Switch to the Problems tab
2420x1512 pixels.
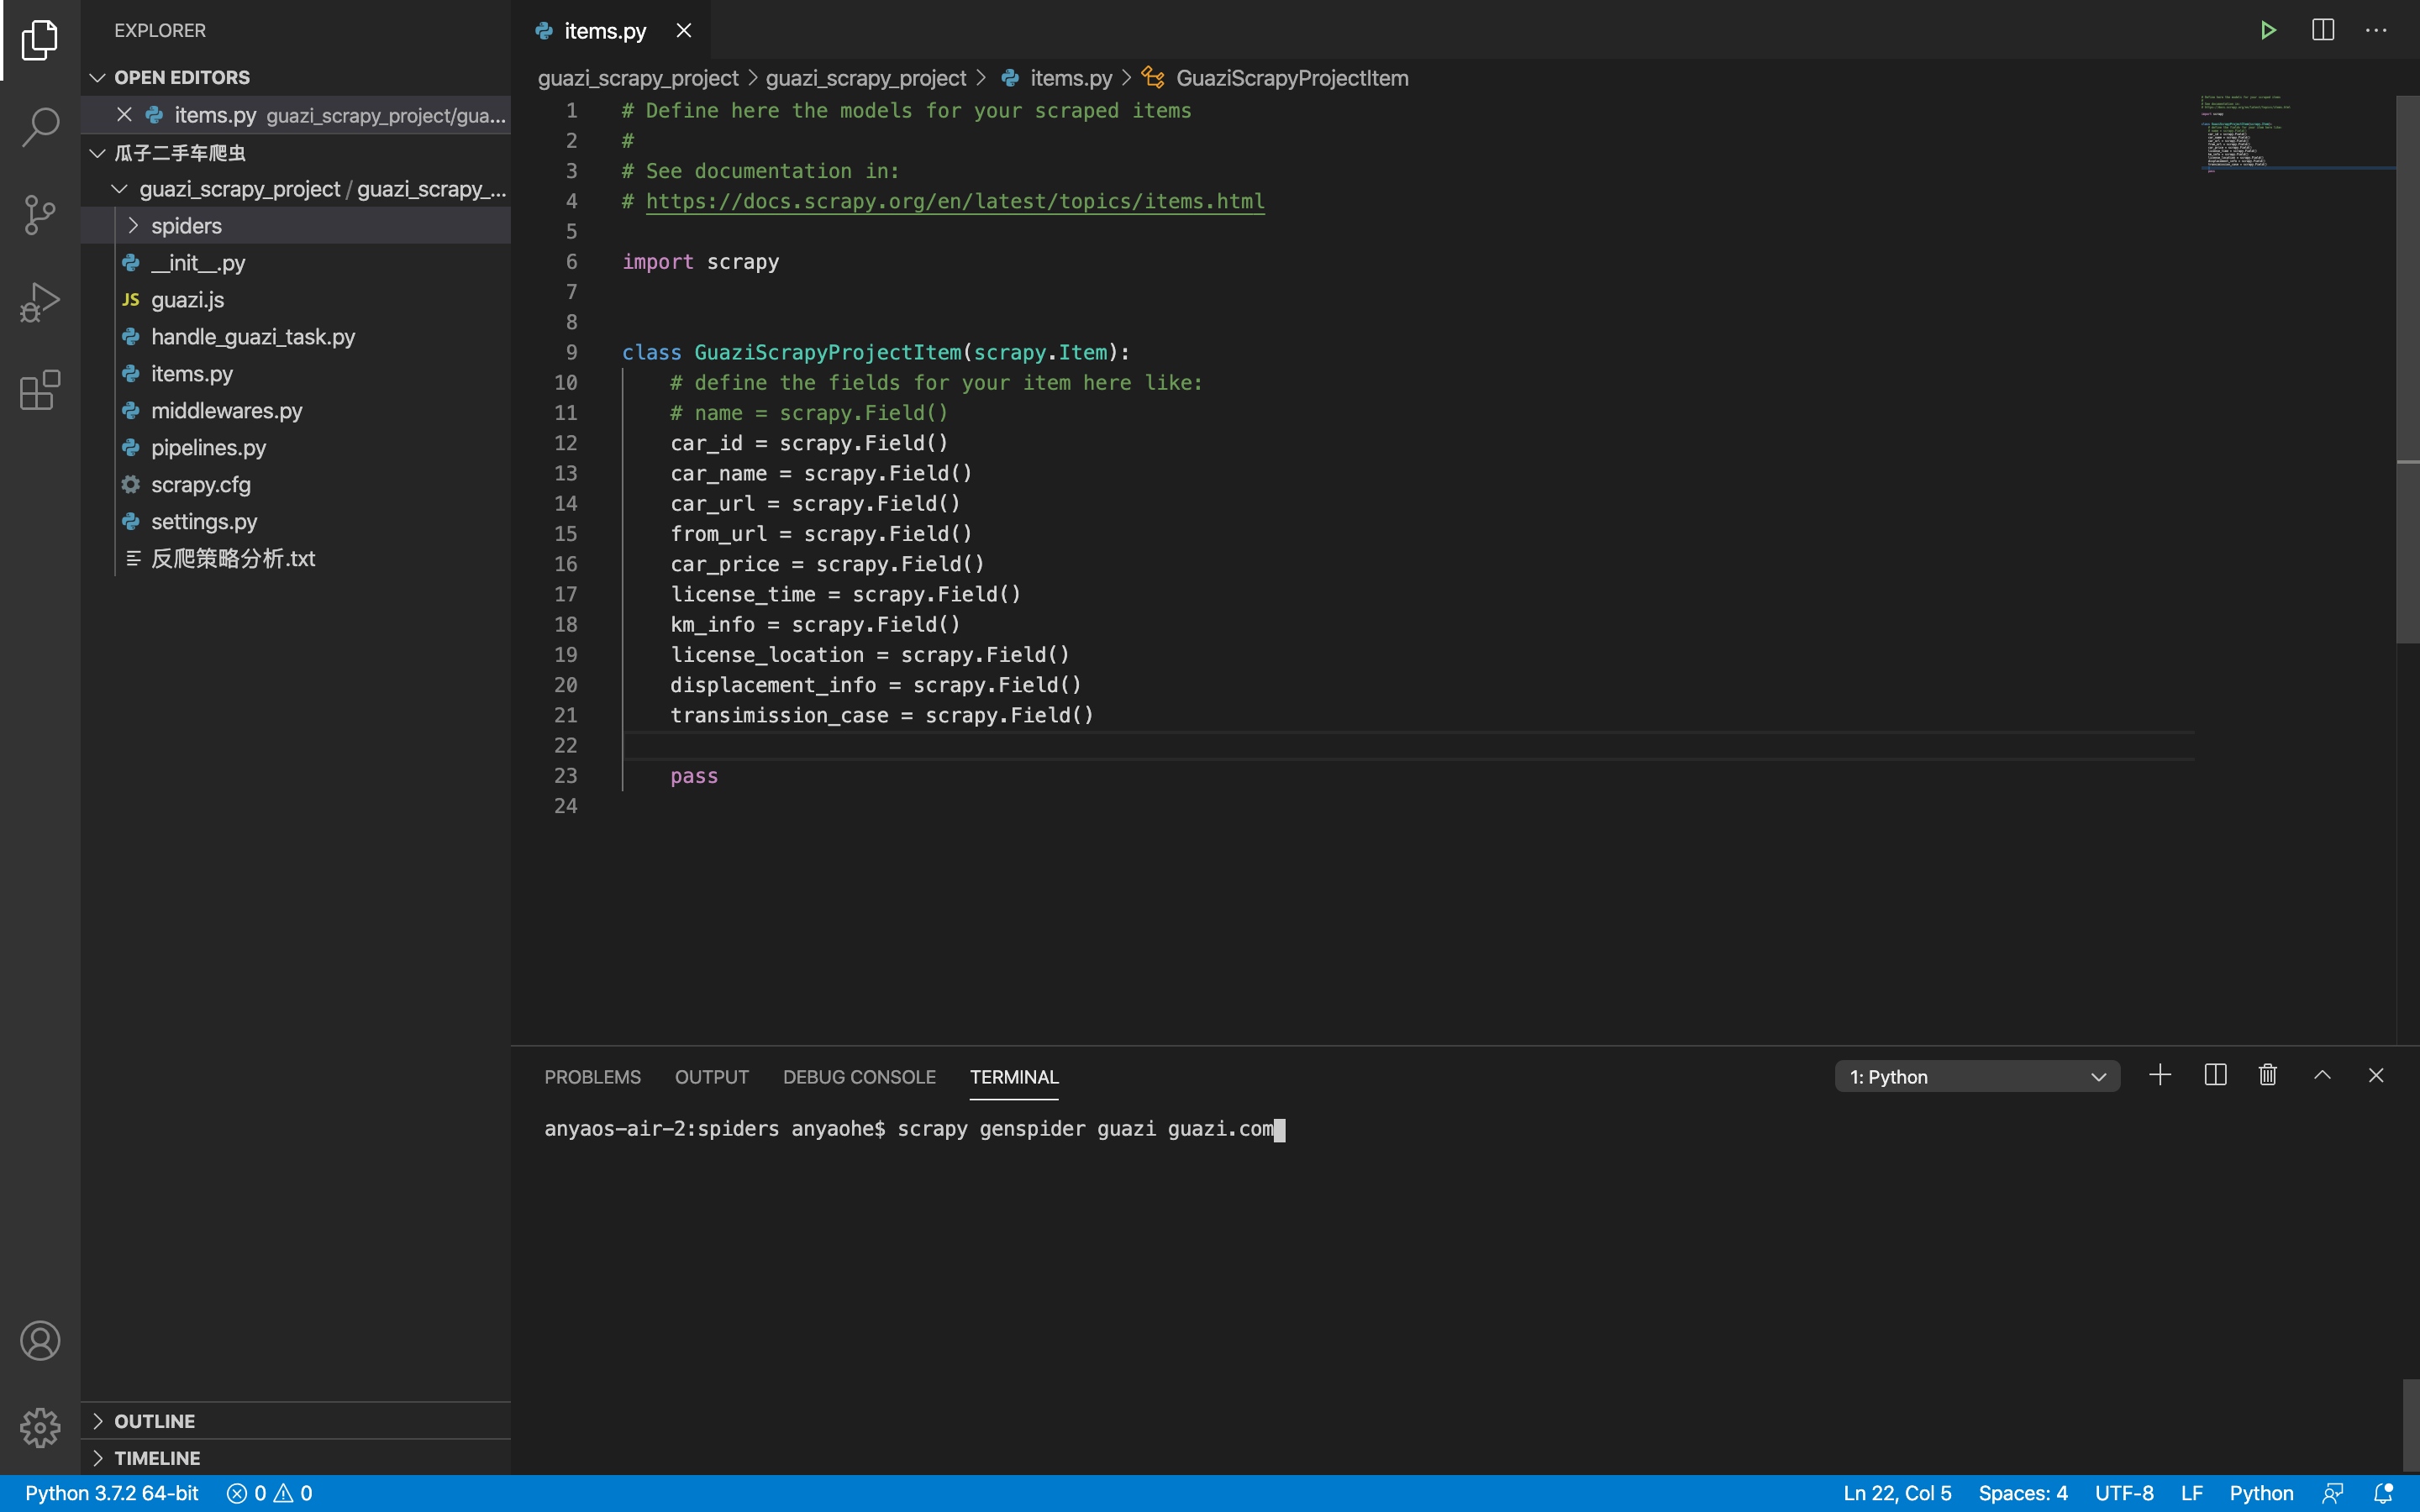[592, 1077]
